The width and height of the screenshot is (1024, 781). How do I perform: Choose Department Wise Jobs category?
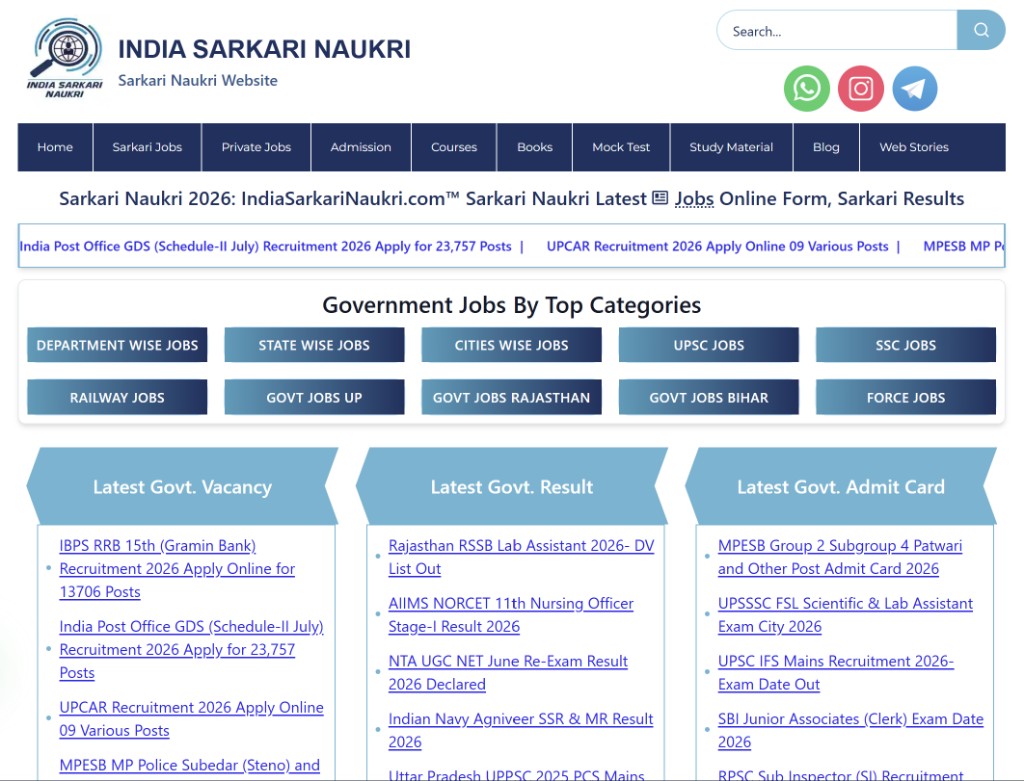point(117,345)
